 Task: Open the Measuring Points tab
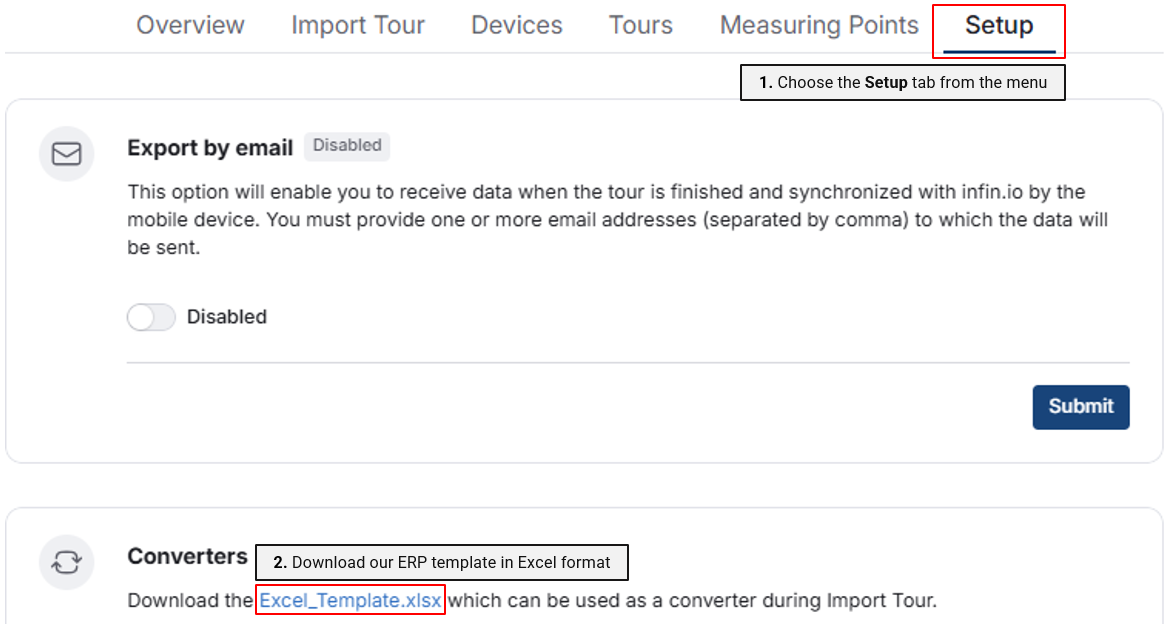(819, 25)
